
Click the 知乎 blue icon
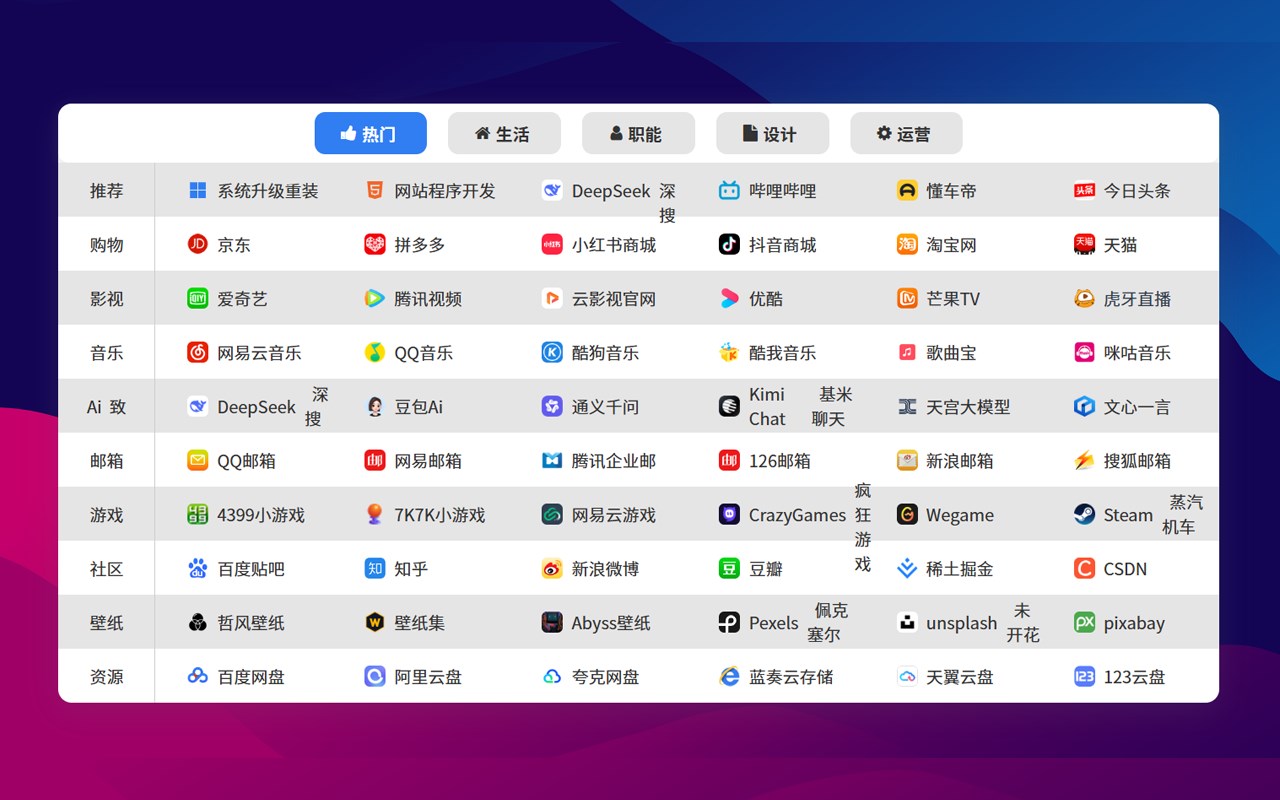(375, 568)
